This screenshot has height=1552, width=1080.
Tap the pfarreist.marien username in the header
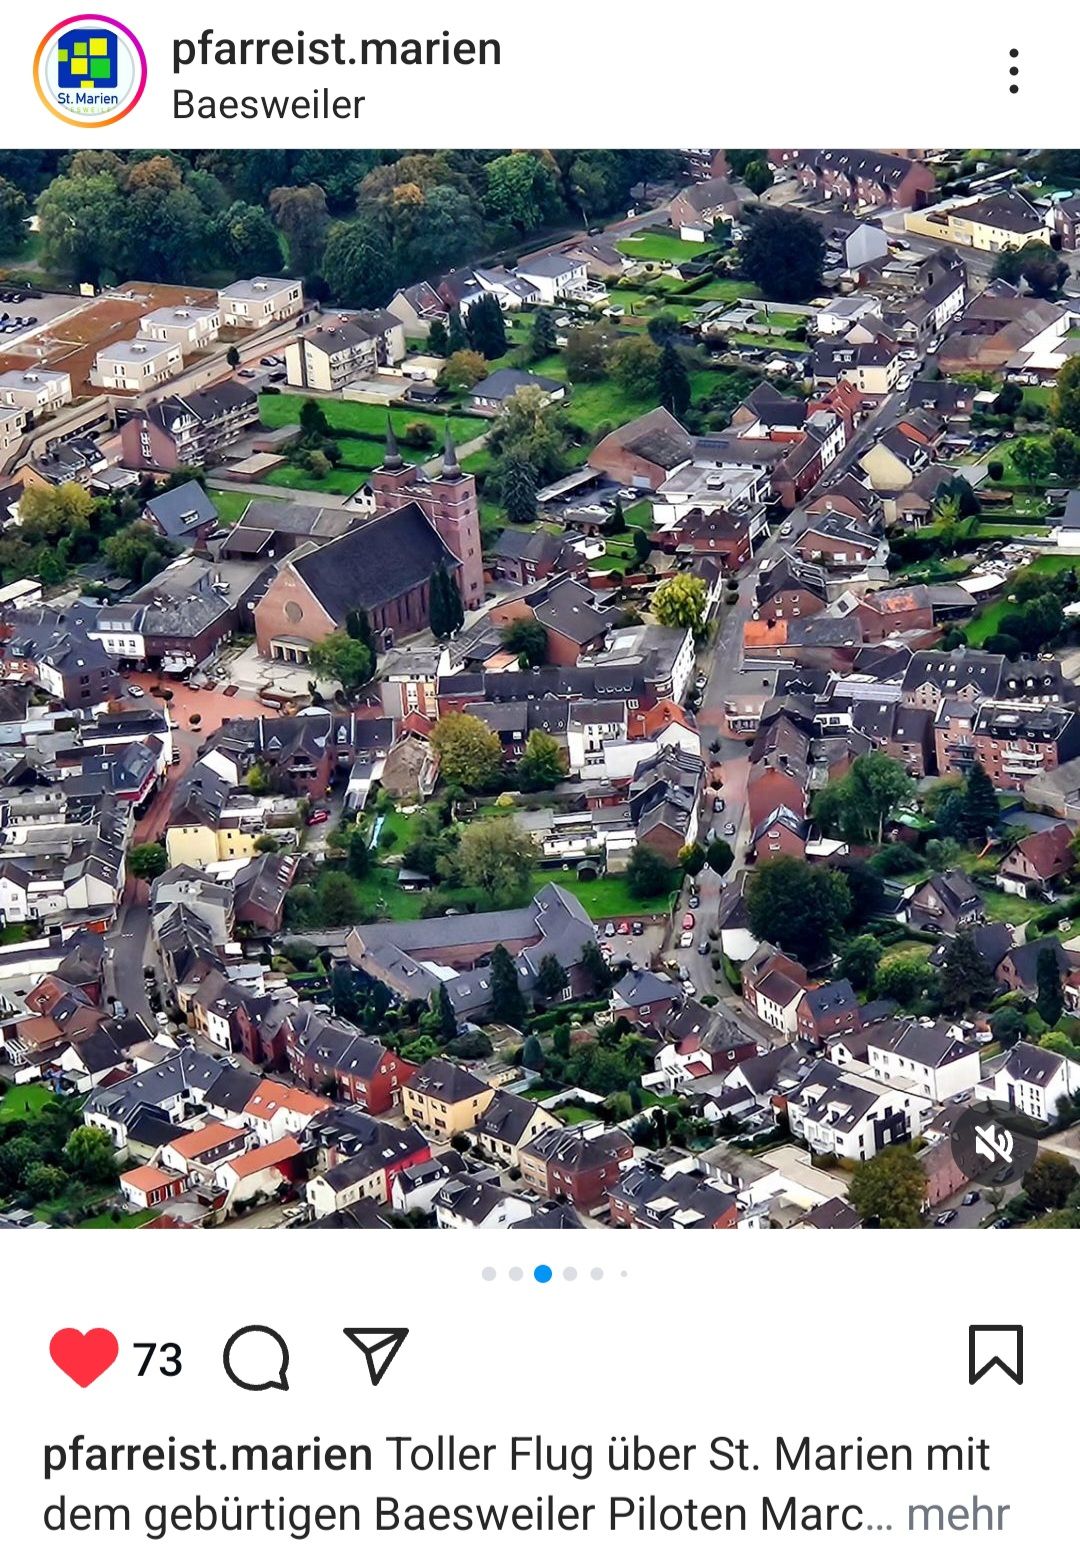[x=336, y=49]
